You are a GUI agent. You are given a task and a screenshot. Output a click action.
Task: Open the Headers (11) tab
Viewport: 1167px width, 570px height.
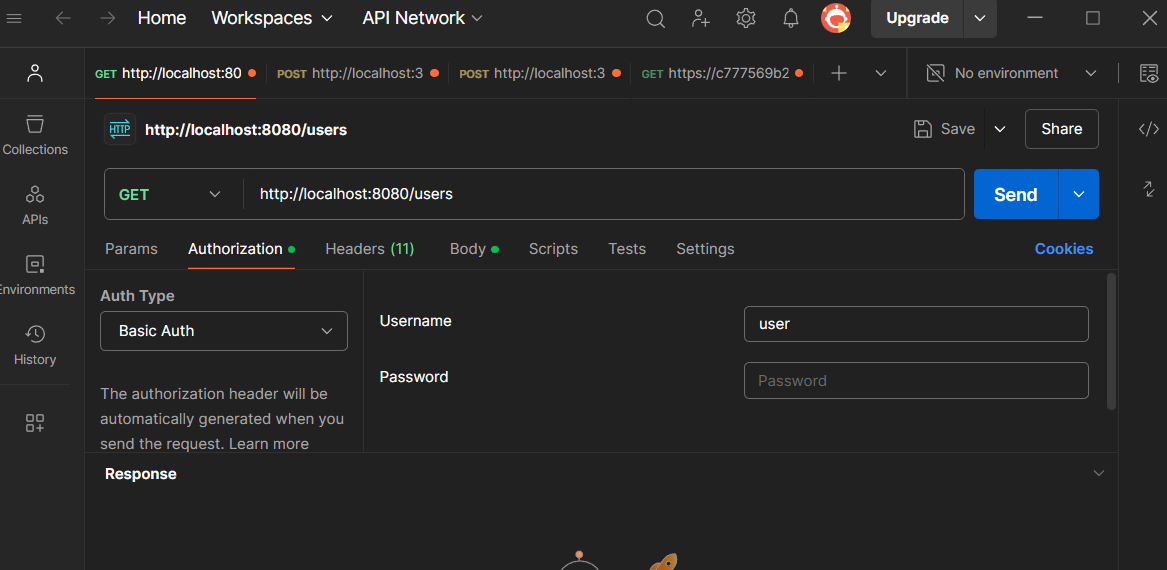point(370,249)
